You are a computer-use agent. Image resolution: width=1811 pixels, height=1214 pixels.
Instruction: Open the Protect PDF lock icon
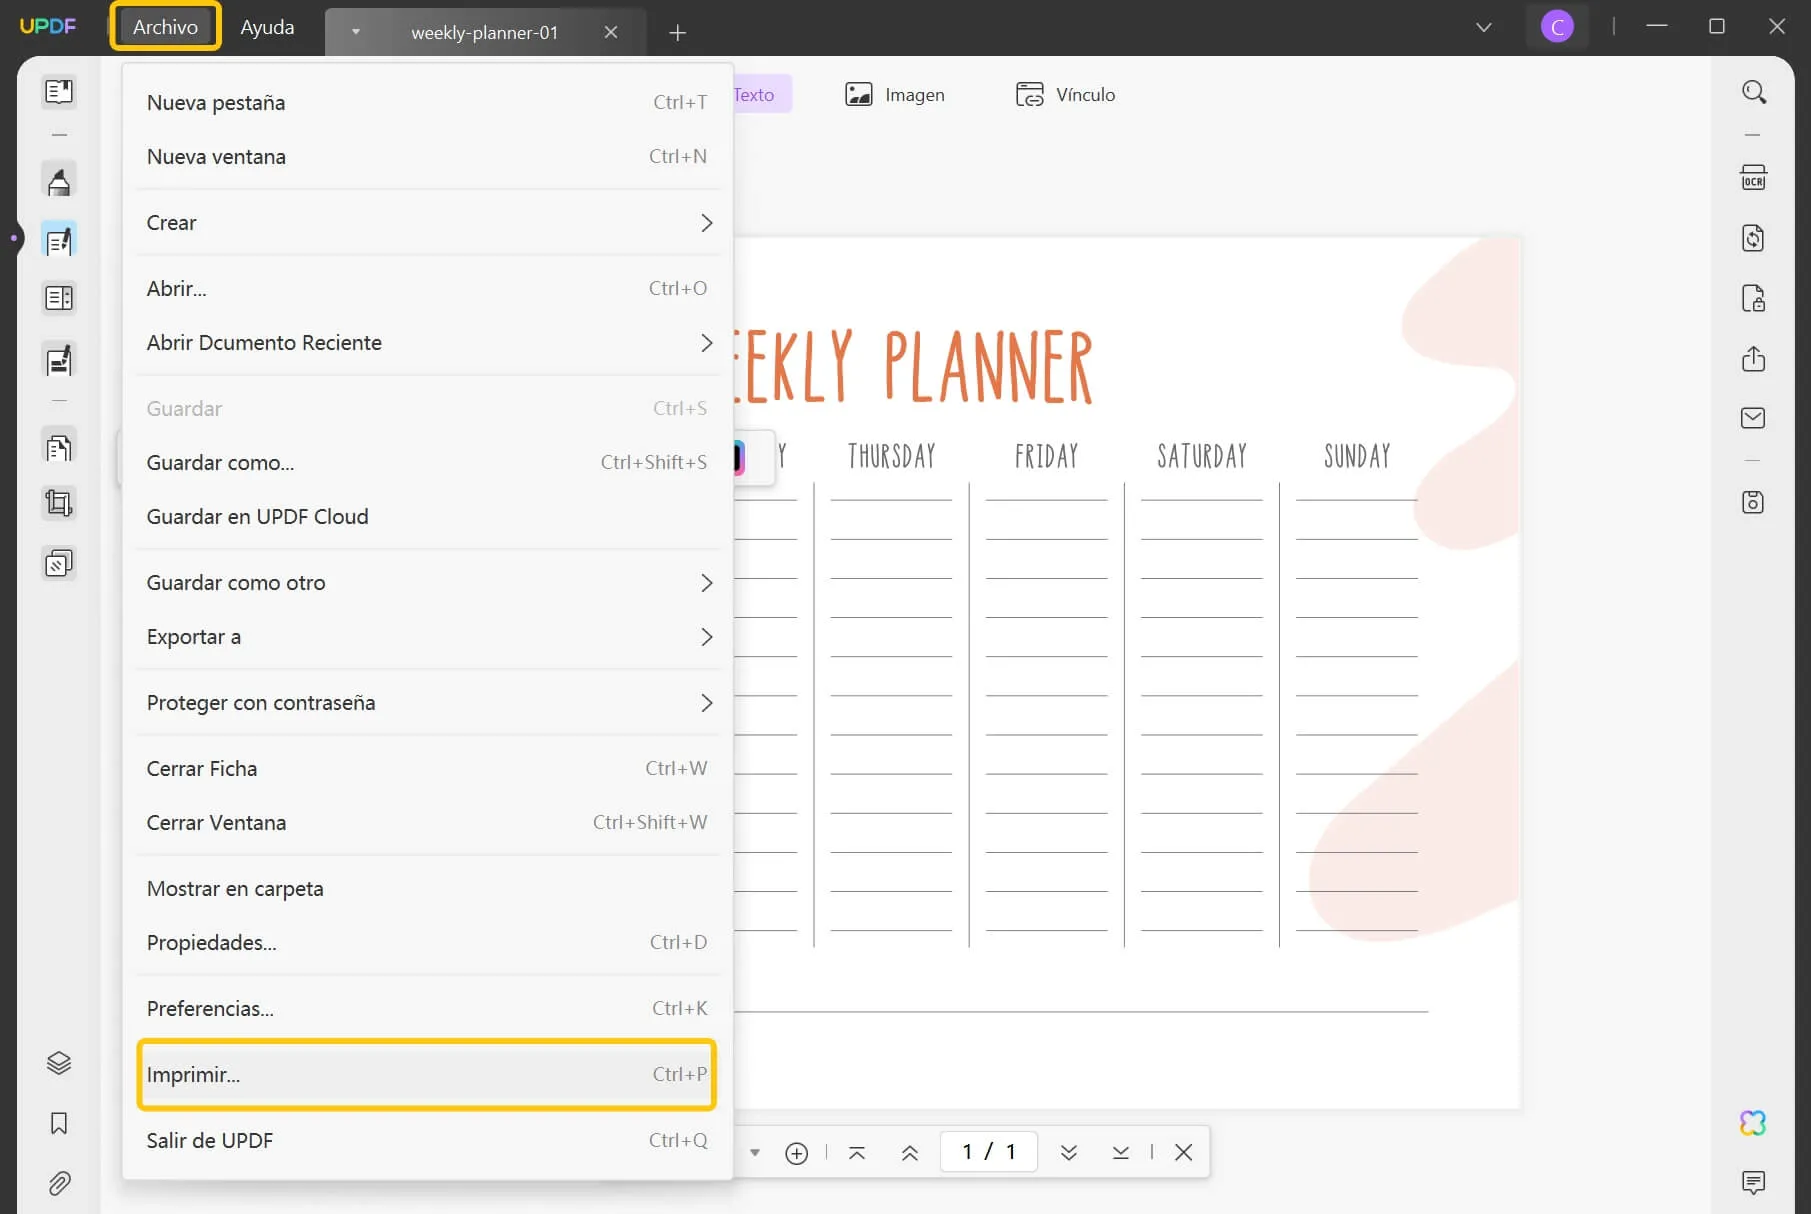click(1753, 298)
